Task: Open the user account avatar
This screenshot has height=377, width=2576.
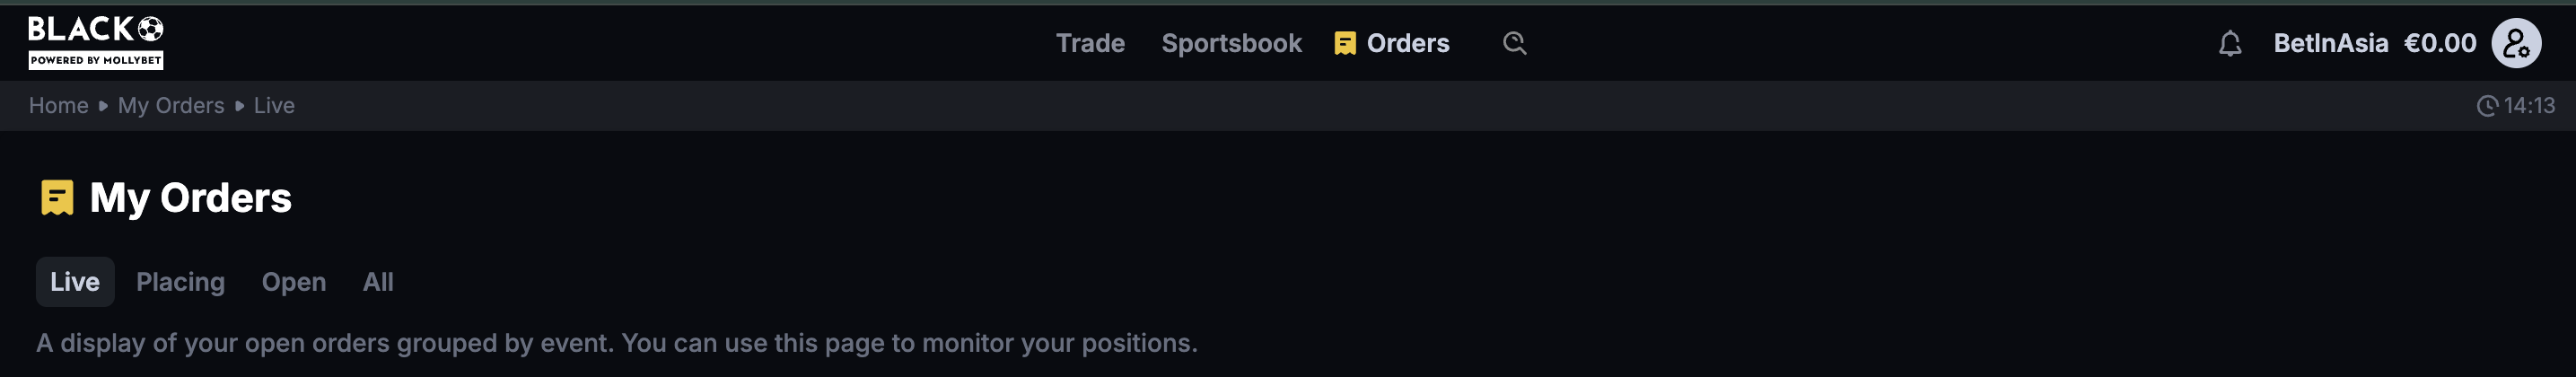Action: [x=2516, y=43]
